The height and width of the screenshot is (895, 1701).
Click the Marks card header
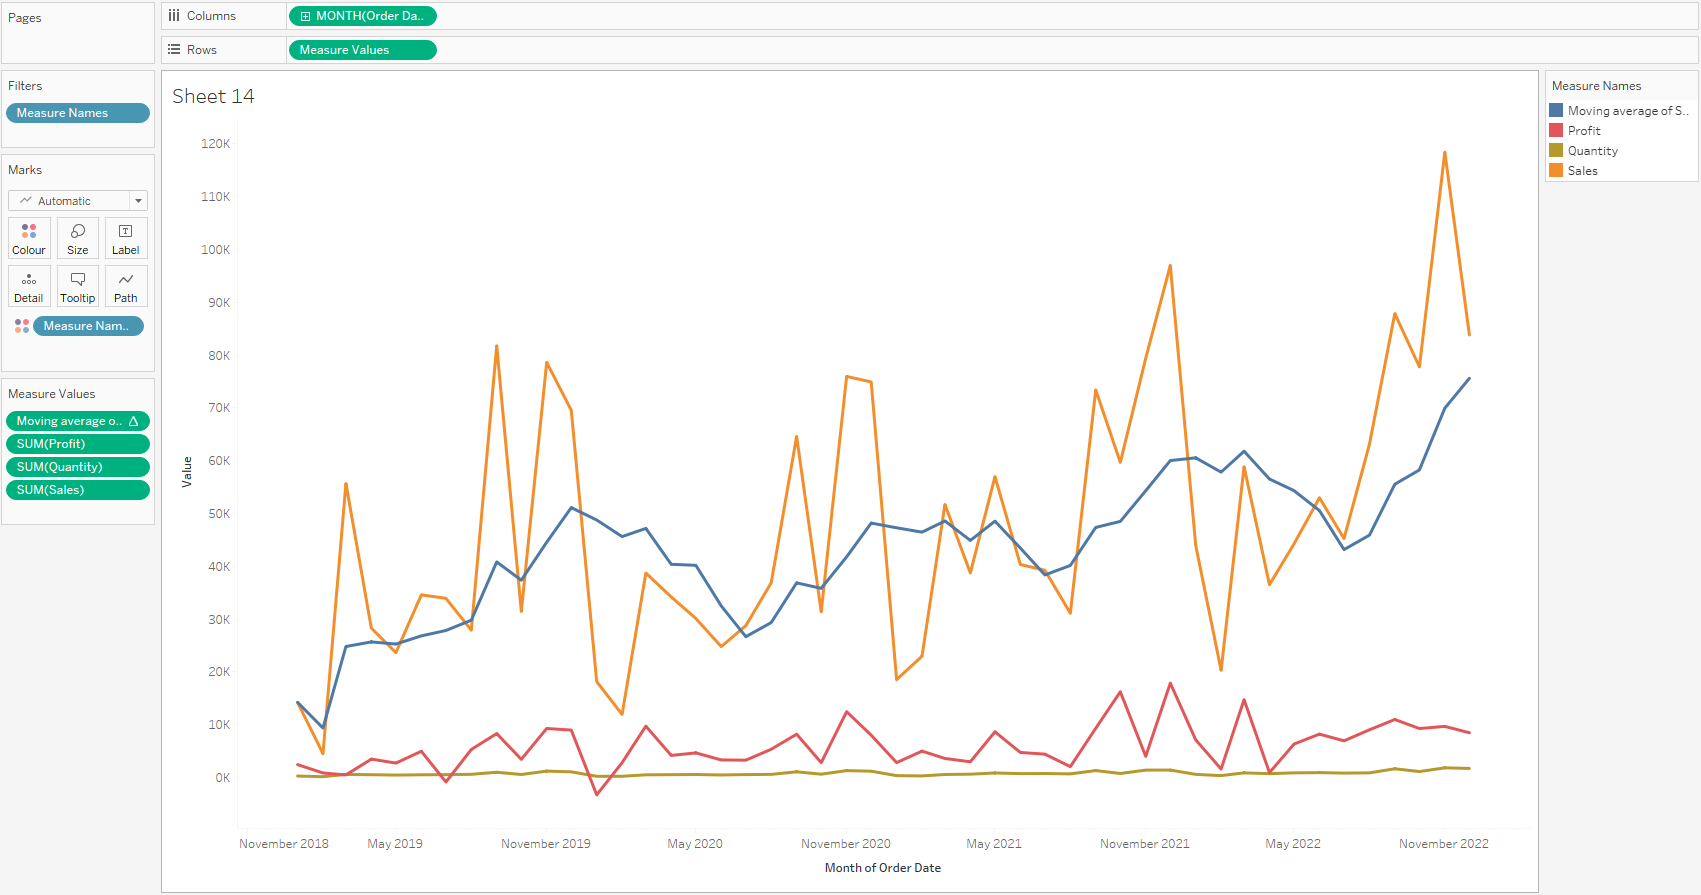[25, 170]
